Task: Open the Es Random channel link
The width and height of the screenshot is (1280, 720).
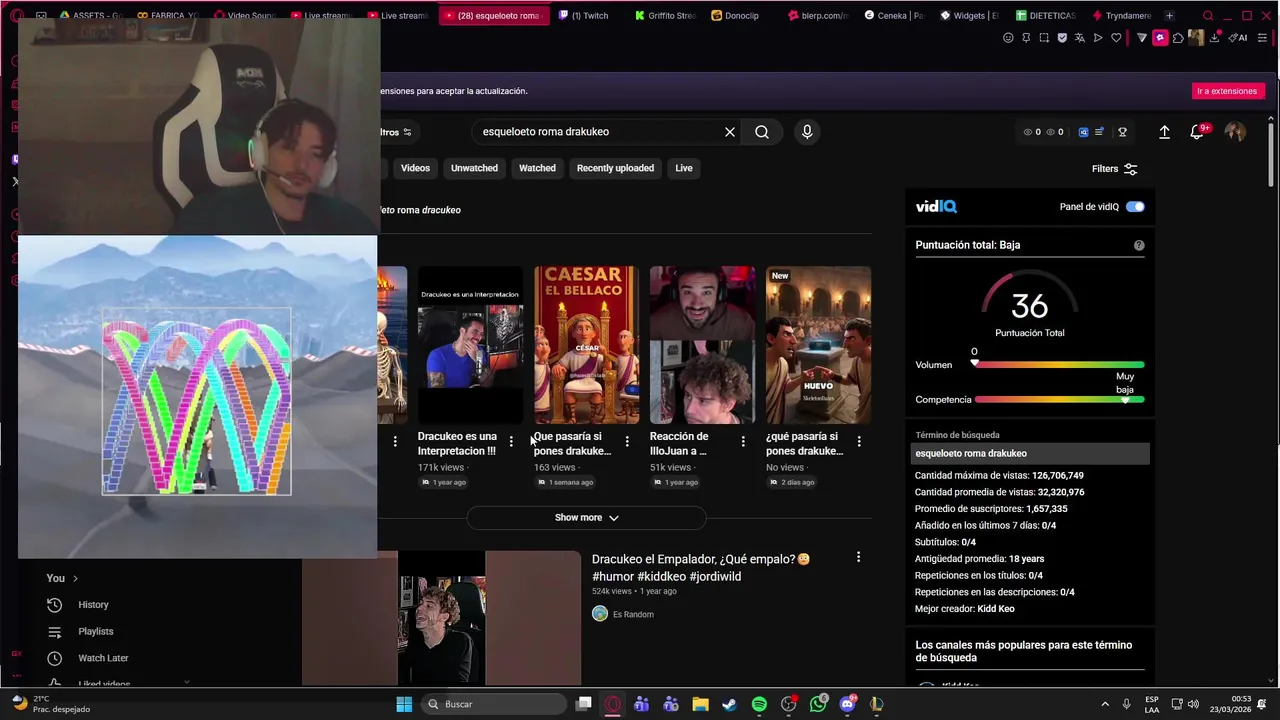Action: pyautogui.click(x=633, y=614)
